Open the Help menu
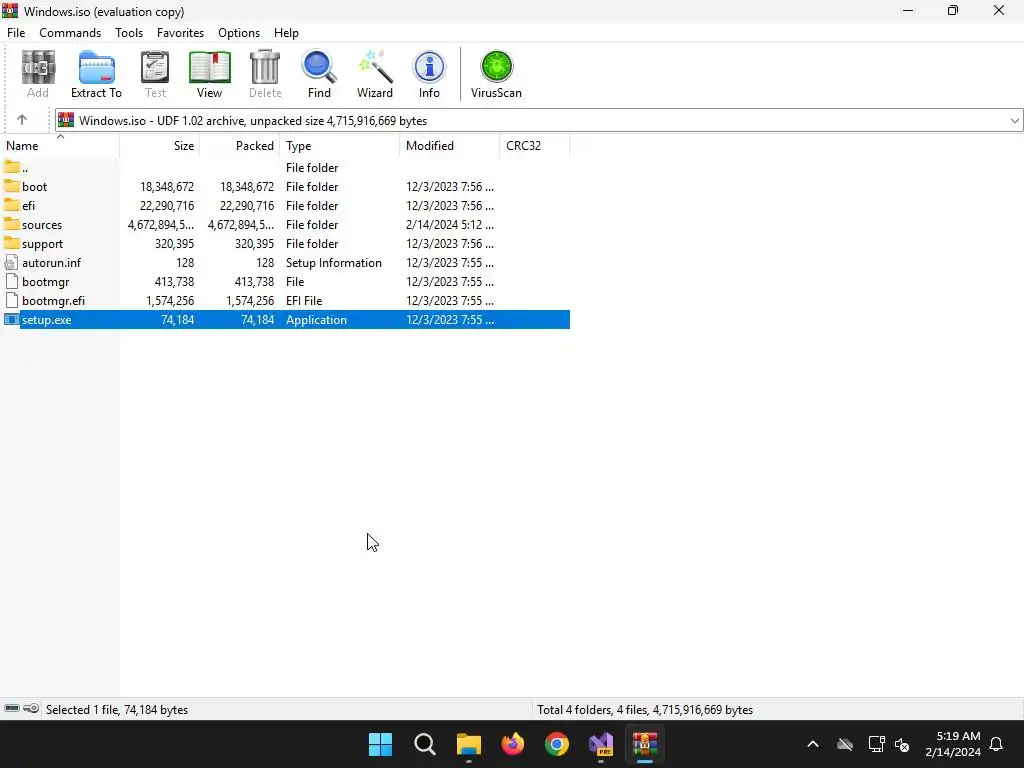 click(x=286, y=33)
